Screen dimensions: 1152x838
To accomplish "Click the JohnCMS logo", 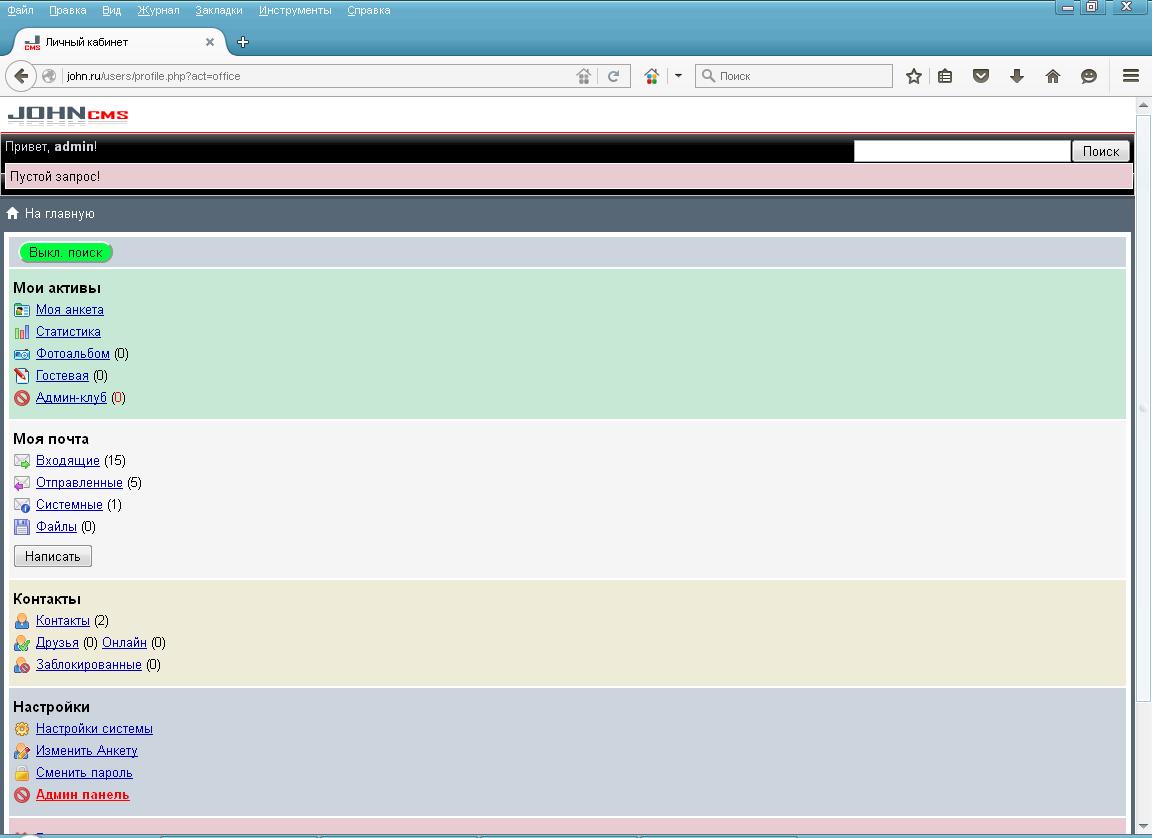I will 68,115.
